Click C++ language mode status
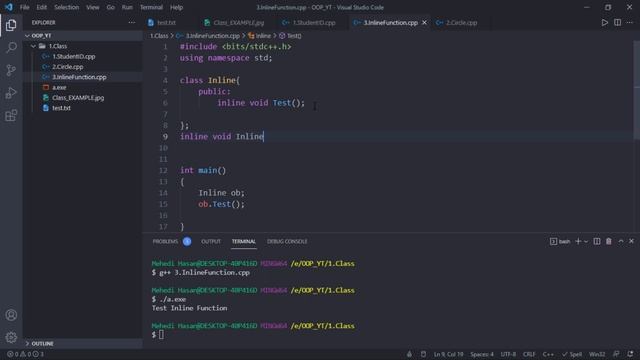 pyautogui.click(x=548, y=354)
